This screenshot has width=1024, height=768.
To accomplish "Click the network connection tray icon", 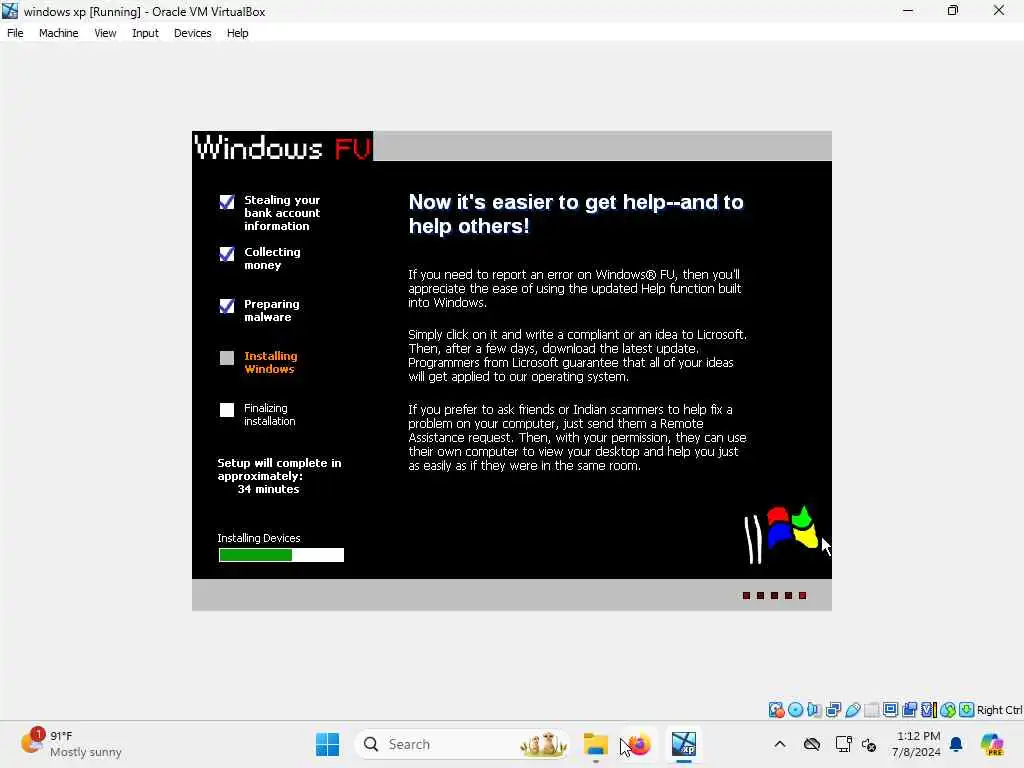I will (x=843, y=744).
